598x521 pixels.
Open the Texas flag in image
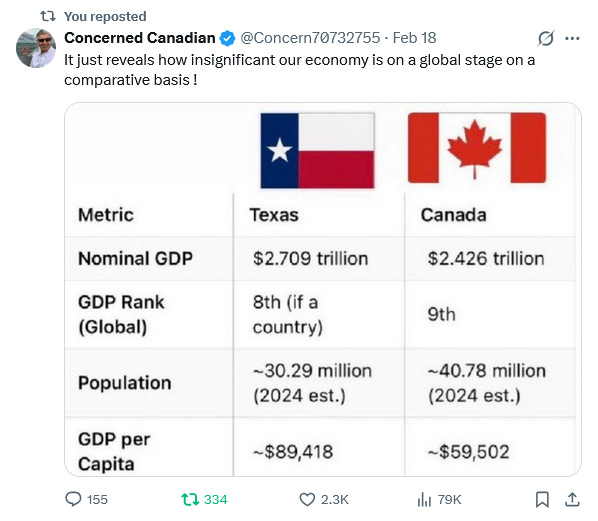[x=317, y=150]
